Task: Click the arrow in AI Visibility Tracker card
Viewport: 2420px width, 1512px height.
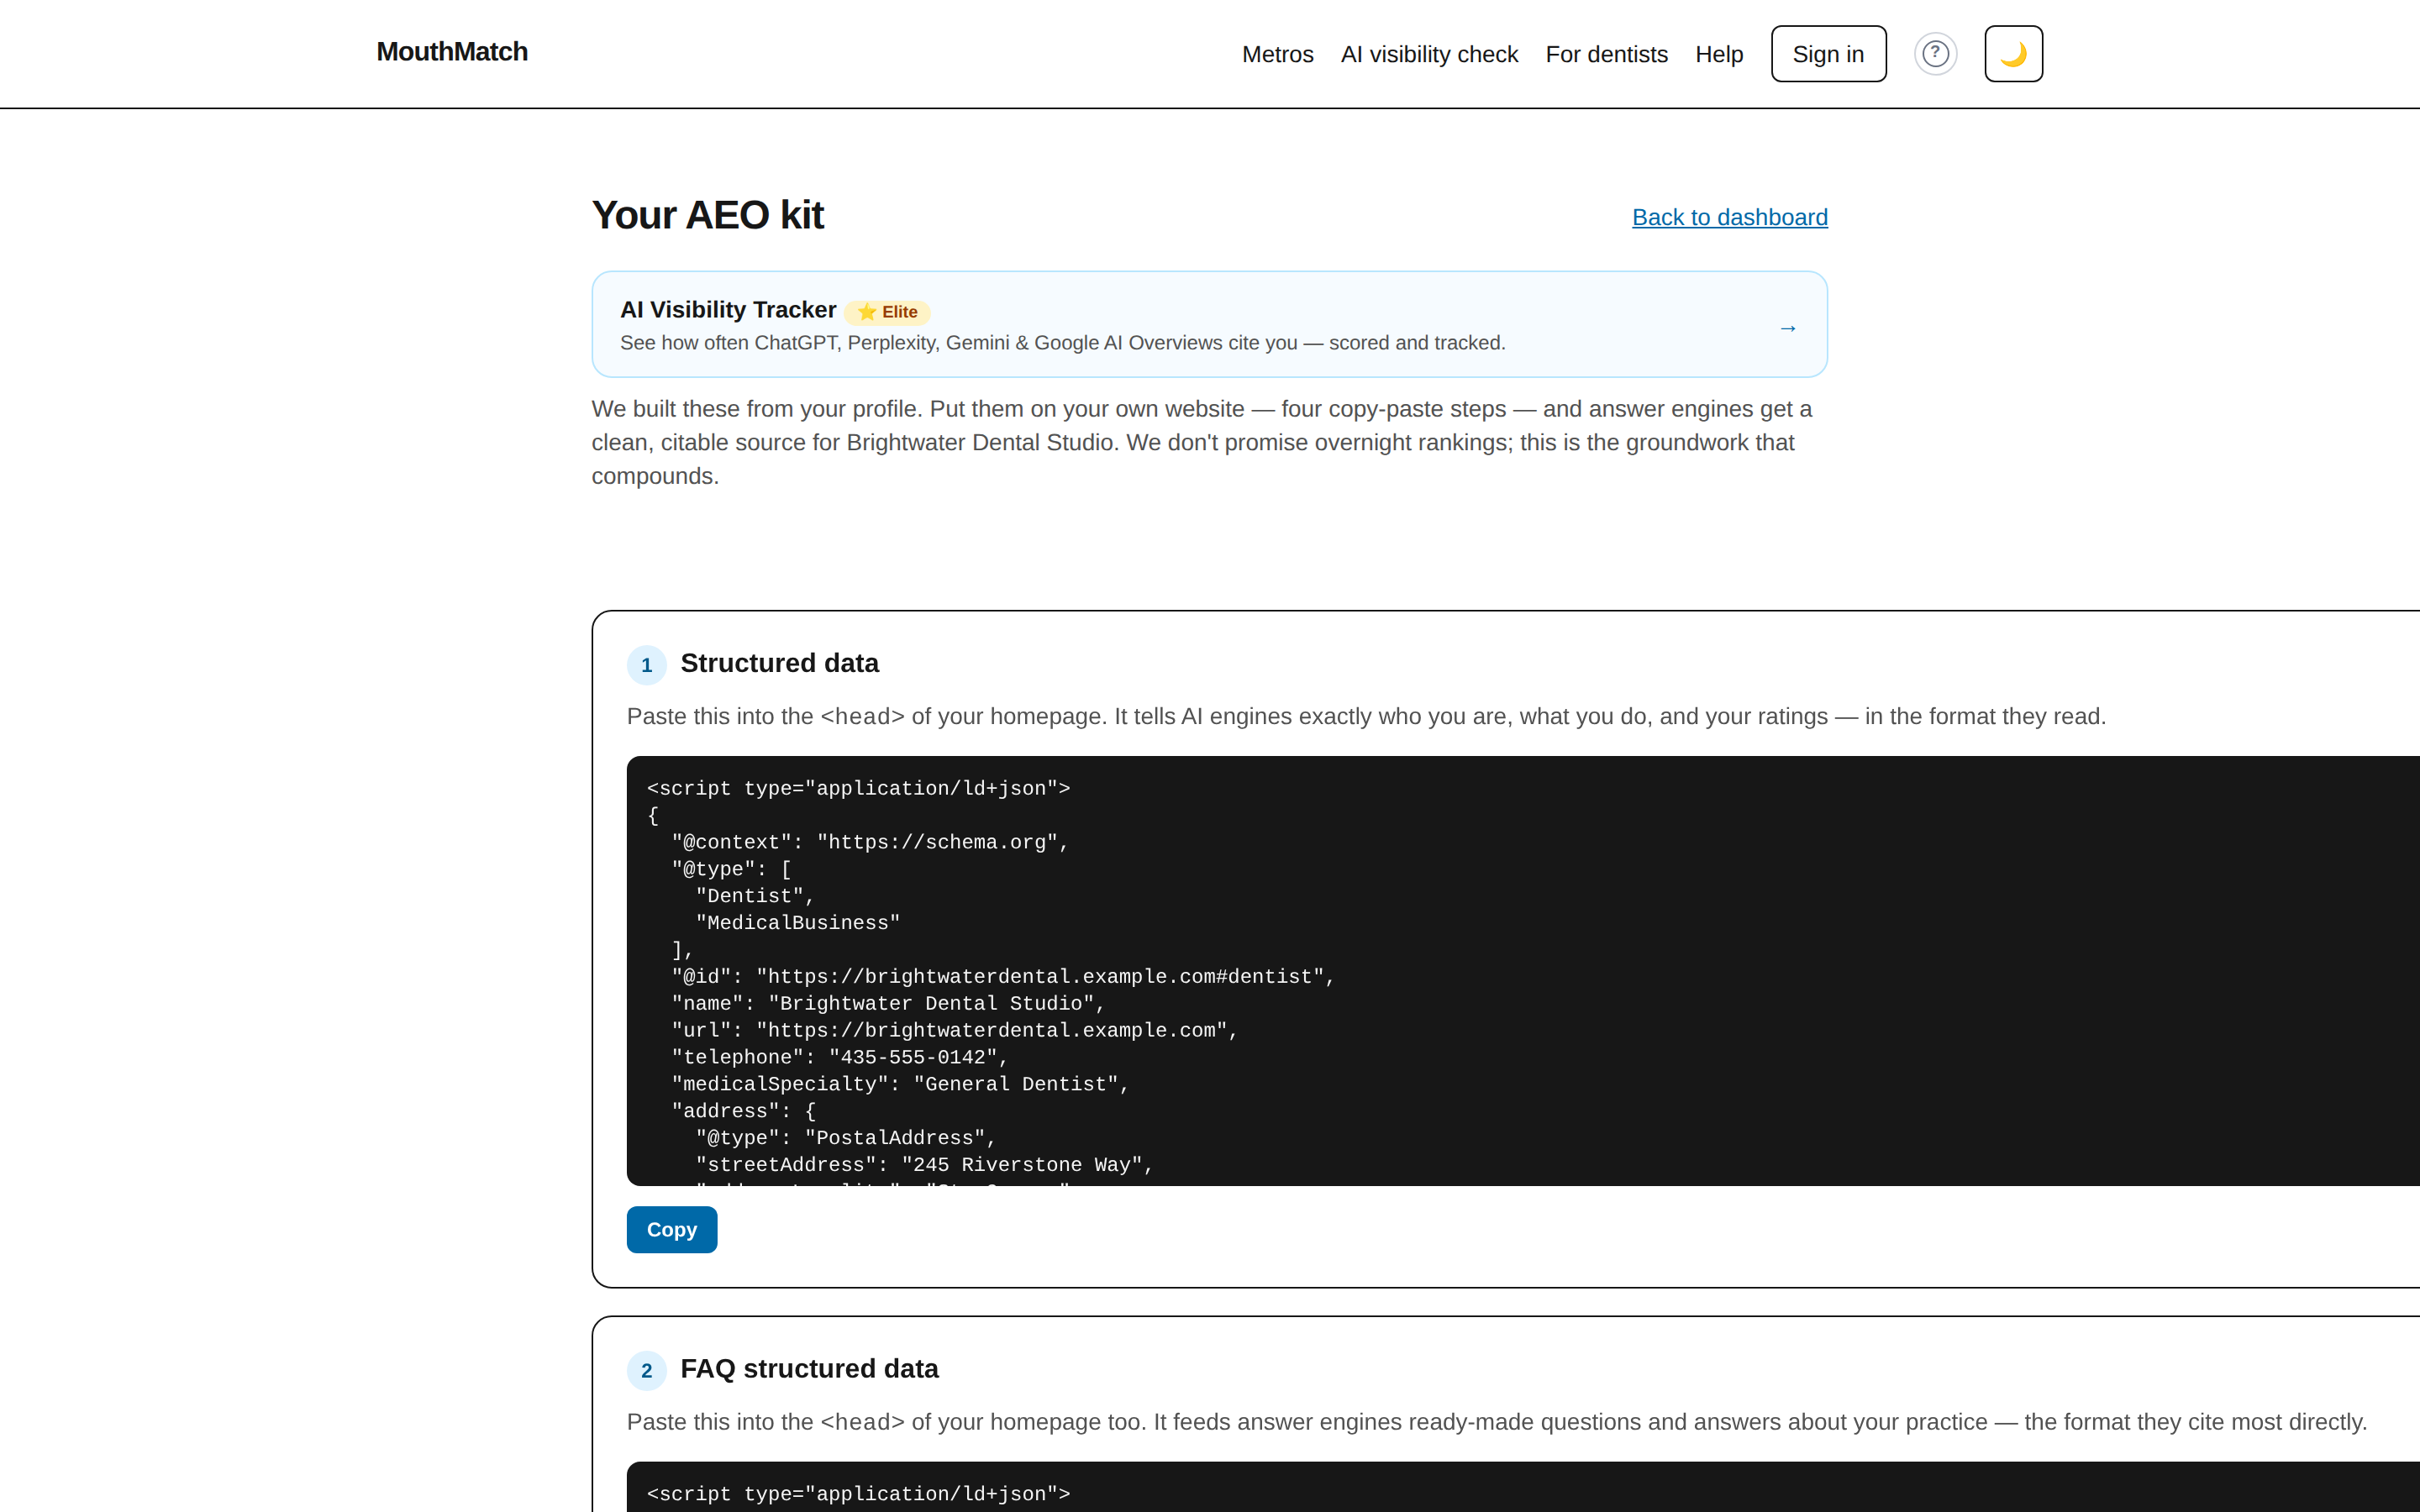Action: point(1788,328)
